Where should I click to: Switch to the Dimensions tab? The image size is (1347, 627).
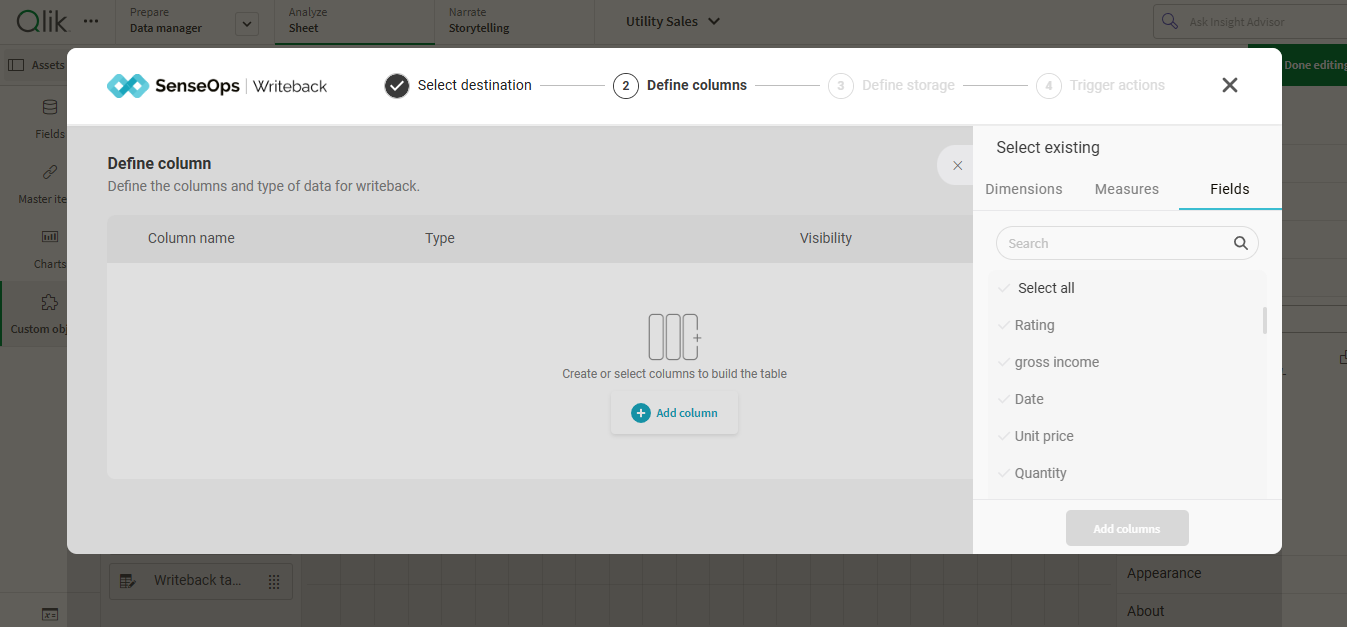point(1024,189)
